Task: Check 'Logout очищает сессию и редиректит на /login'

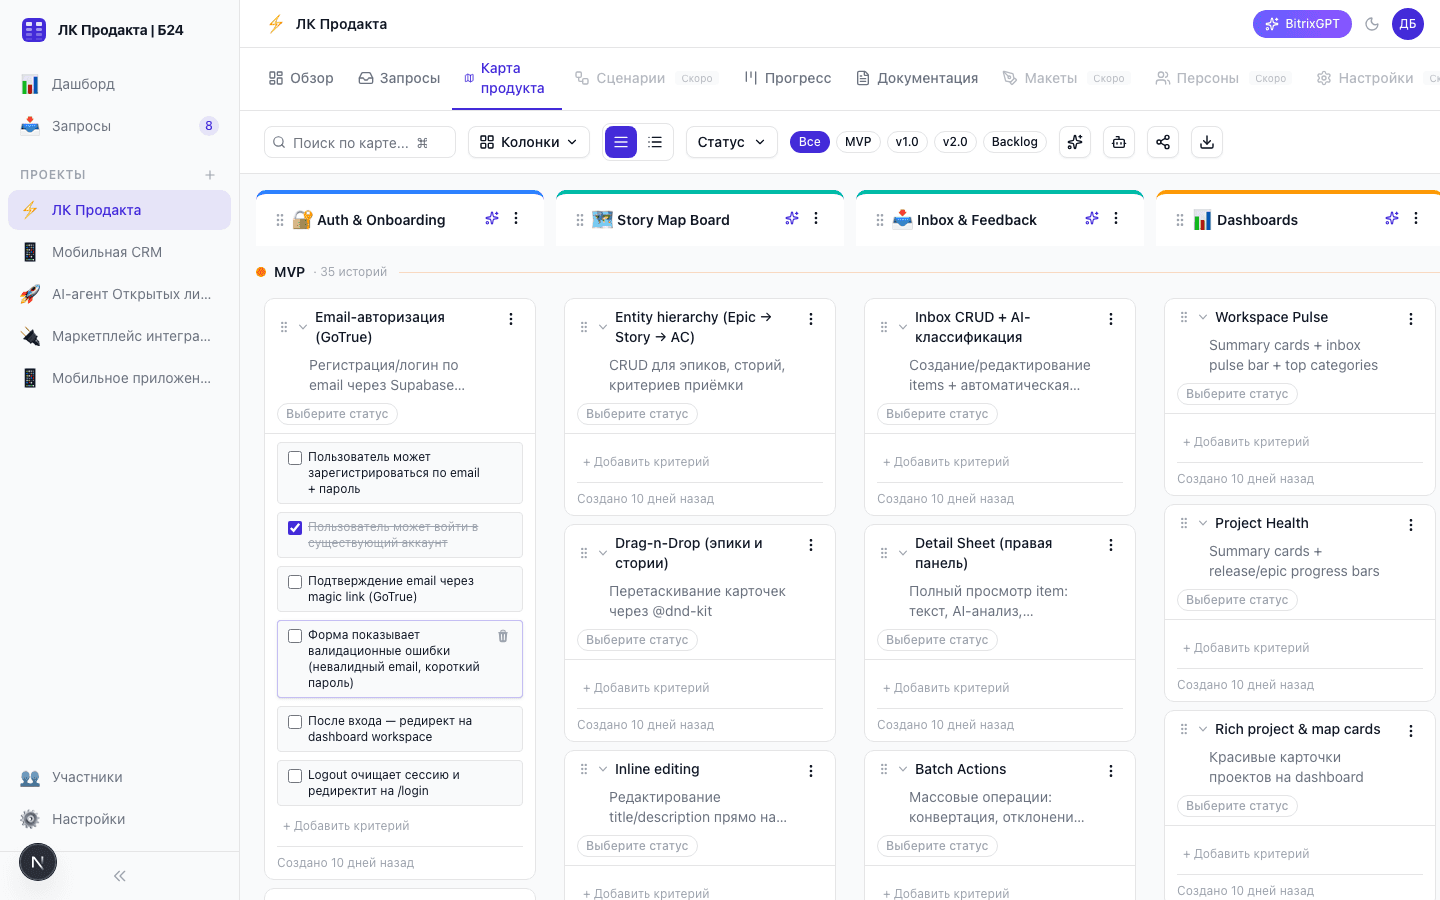Action: click(295, 775)
